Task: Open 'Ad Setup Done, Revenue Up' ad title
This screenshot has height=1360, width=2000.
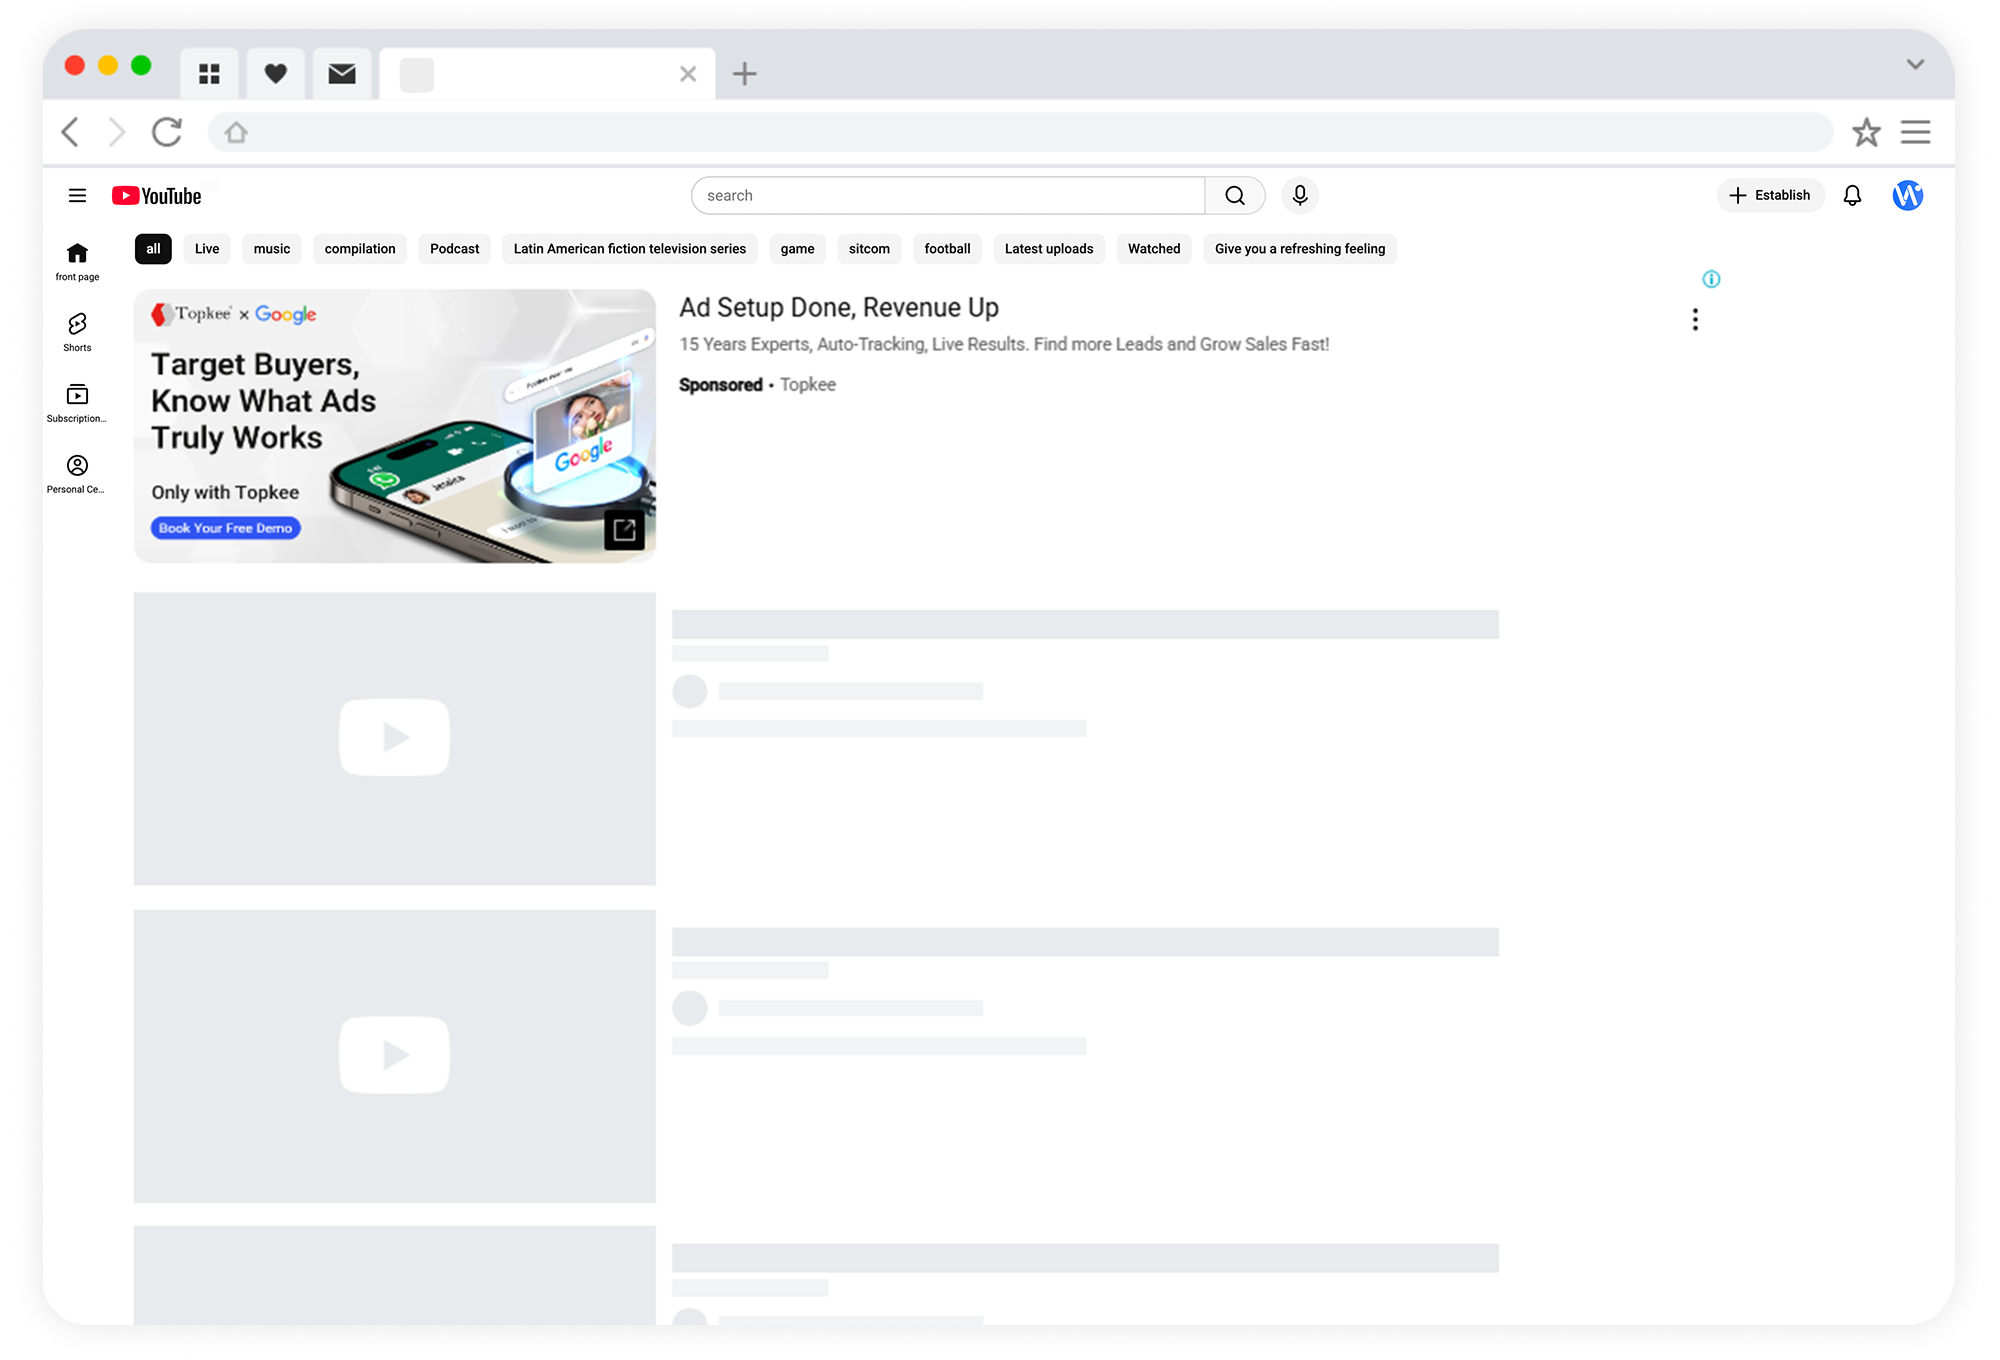Action: [838, 308]
